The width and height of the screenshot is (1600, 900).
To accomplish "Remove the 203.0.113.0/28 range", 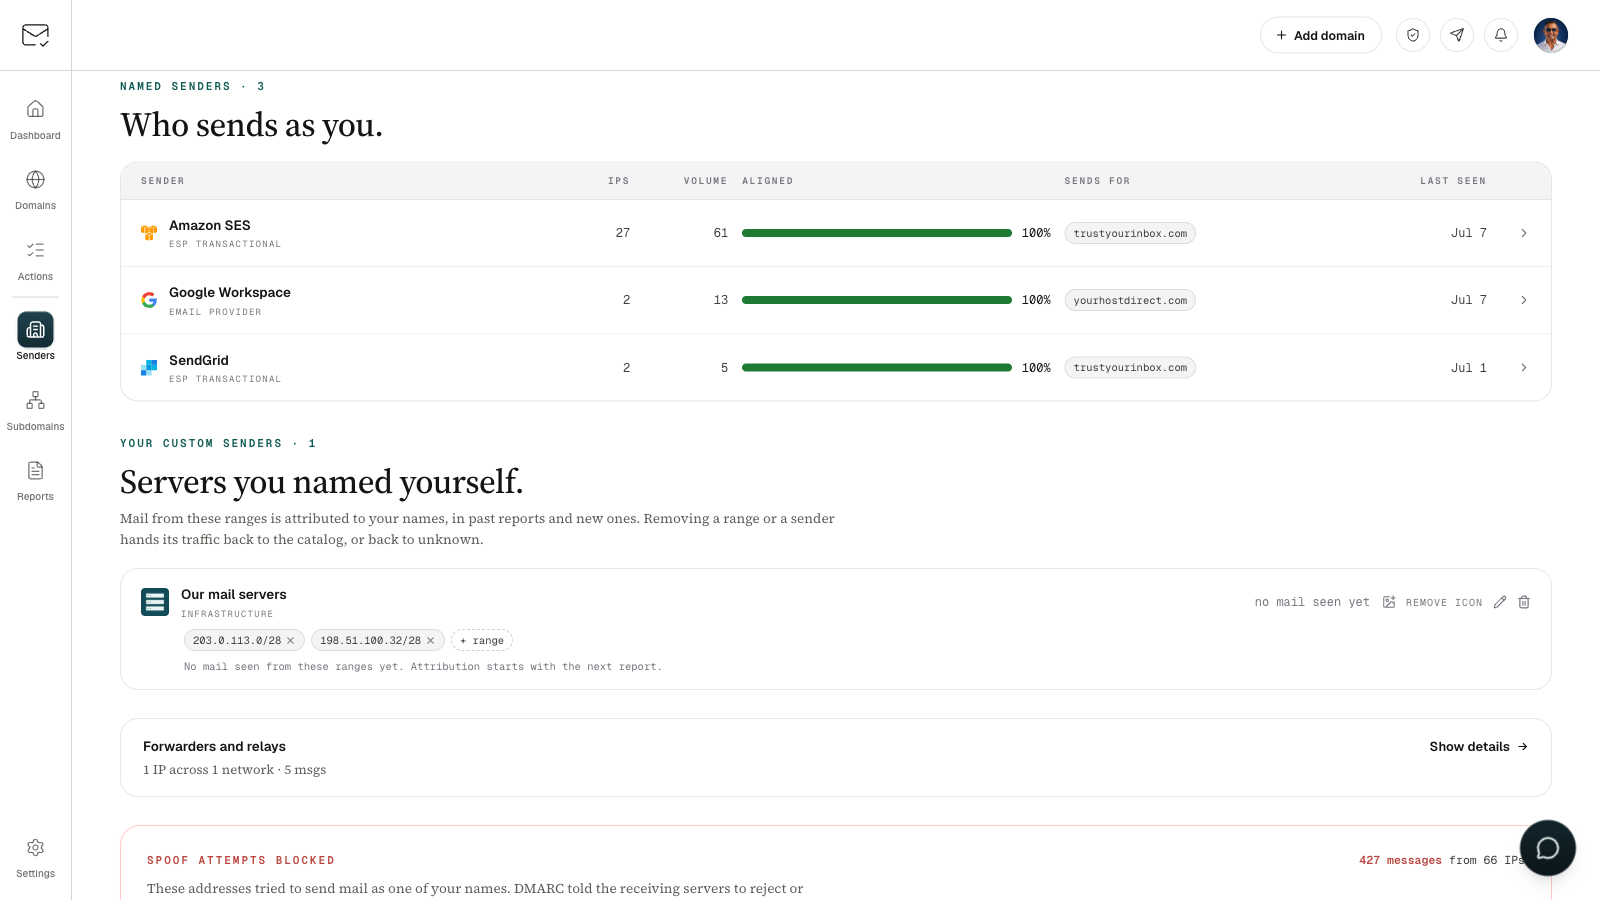I will pos(291,640).
